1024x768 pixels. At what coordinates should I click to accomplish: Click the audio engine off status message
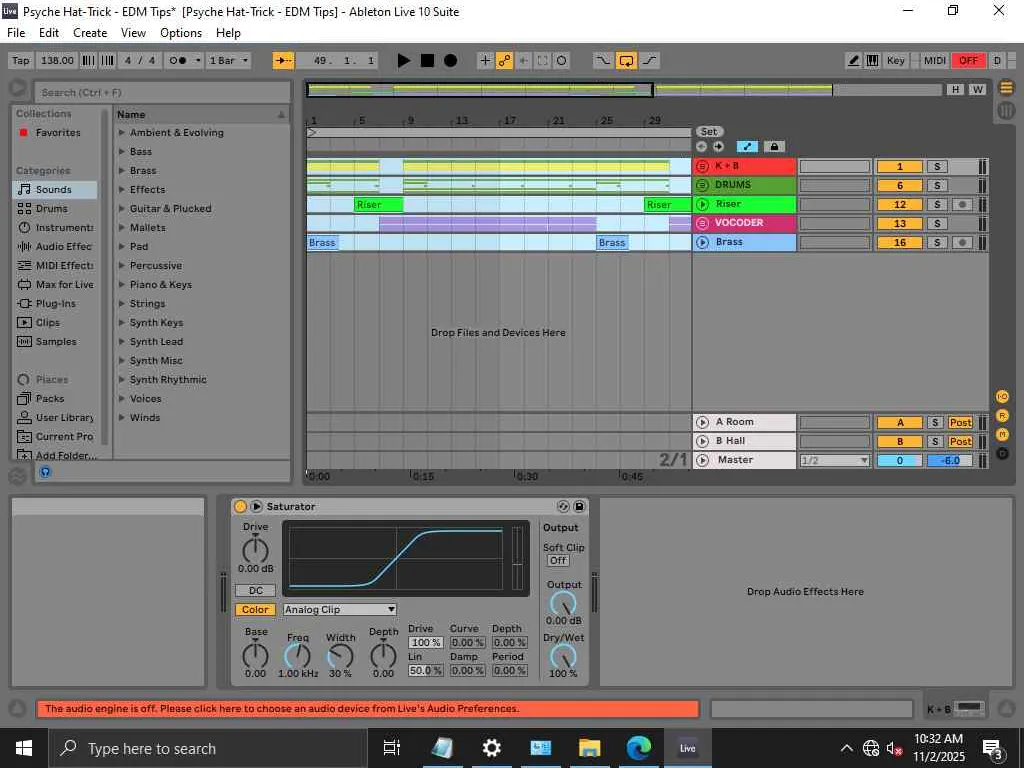pyautogui.click(x=368, y=709)
